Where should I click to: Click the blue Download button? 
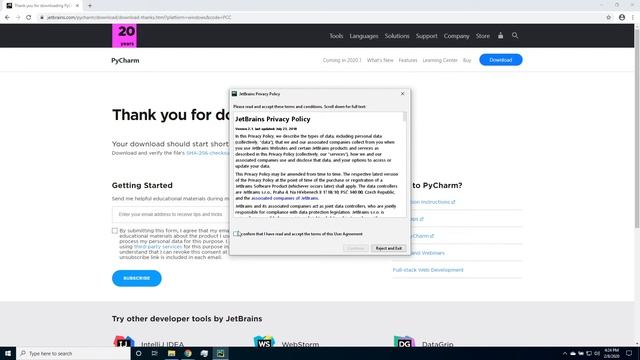pos(500,60)
